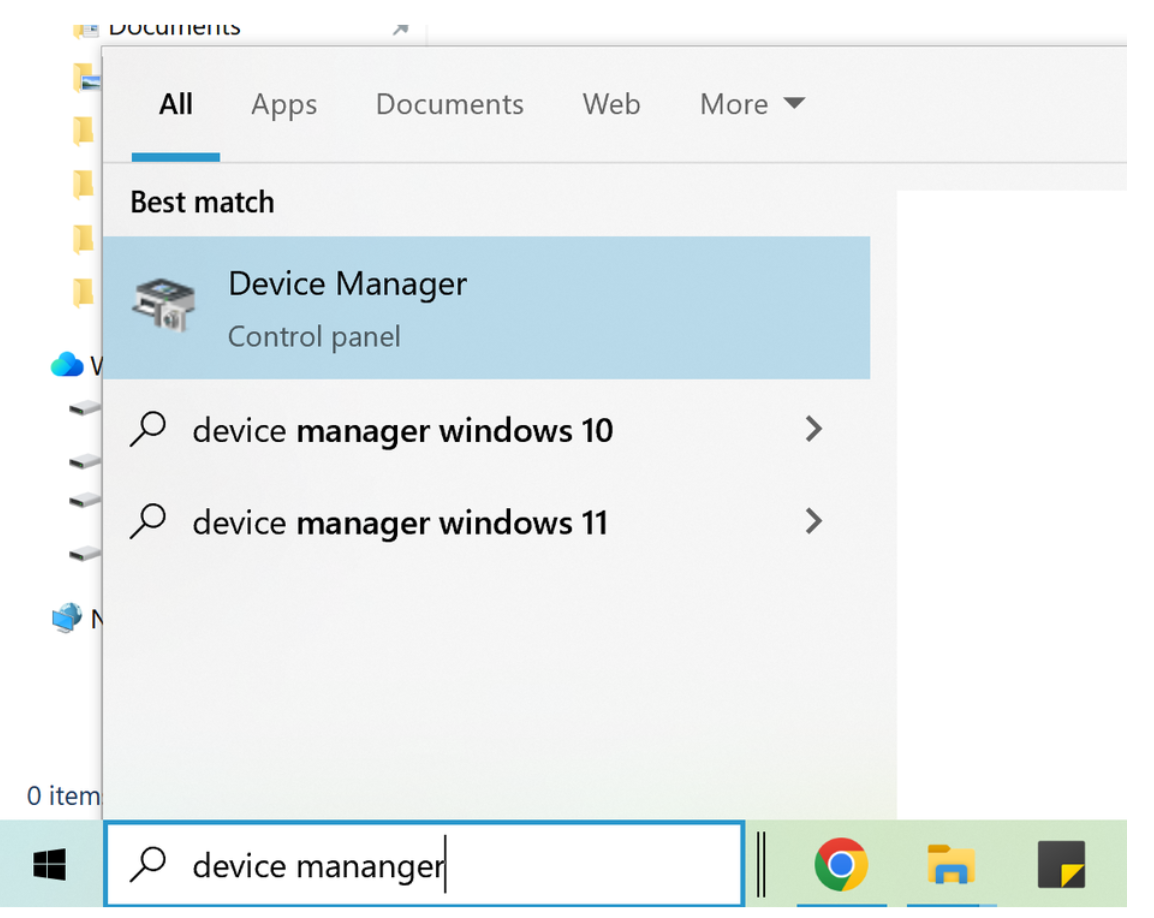1154x918 pixels.
Task: Open Google Chrome from the taskbar
Action: coord(840,864)
